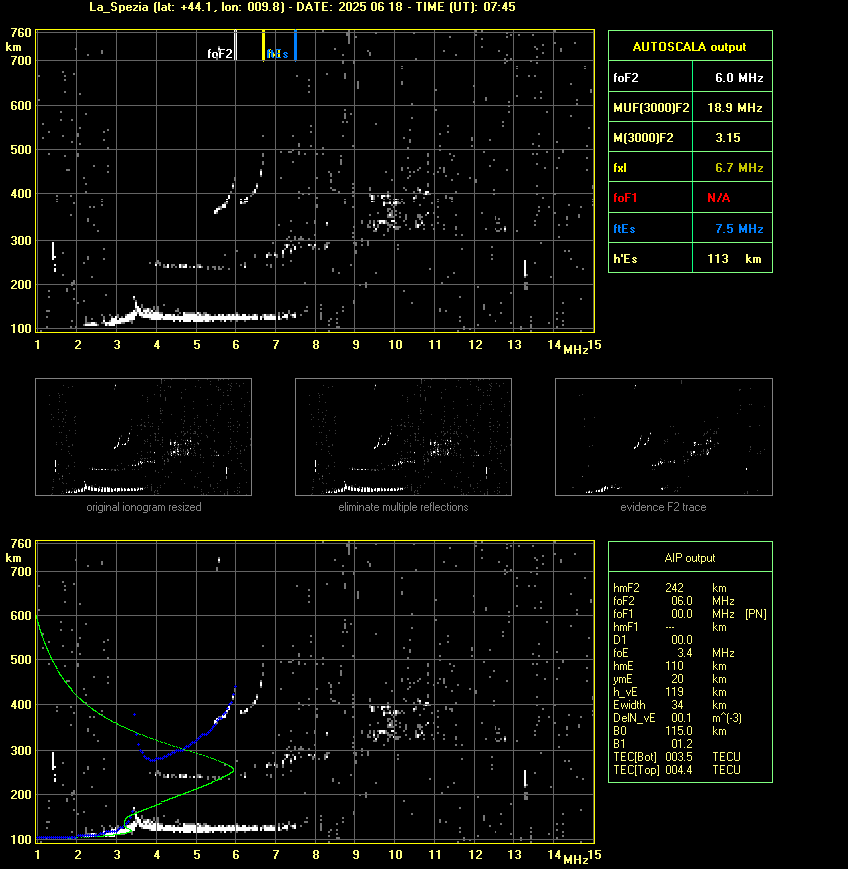Click the blue ftEs marker line on top ionogram

(295, 45)
